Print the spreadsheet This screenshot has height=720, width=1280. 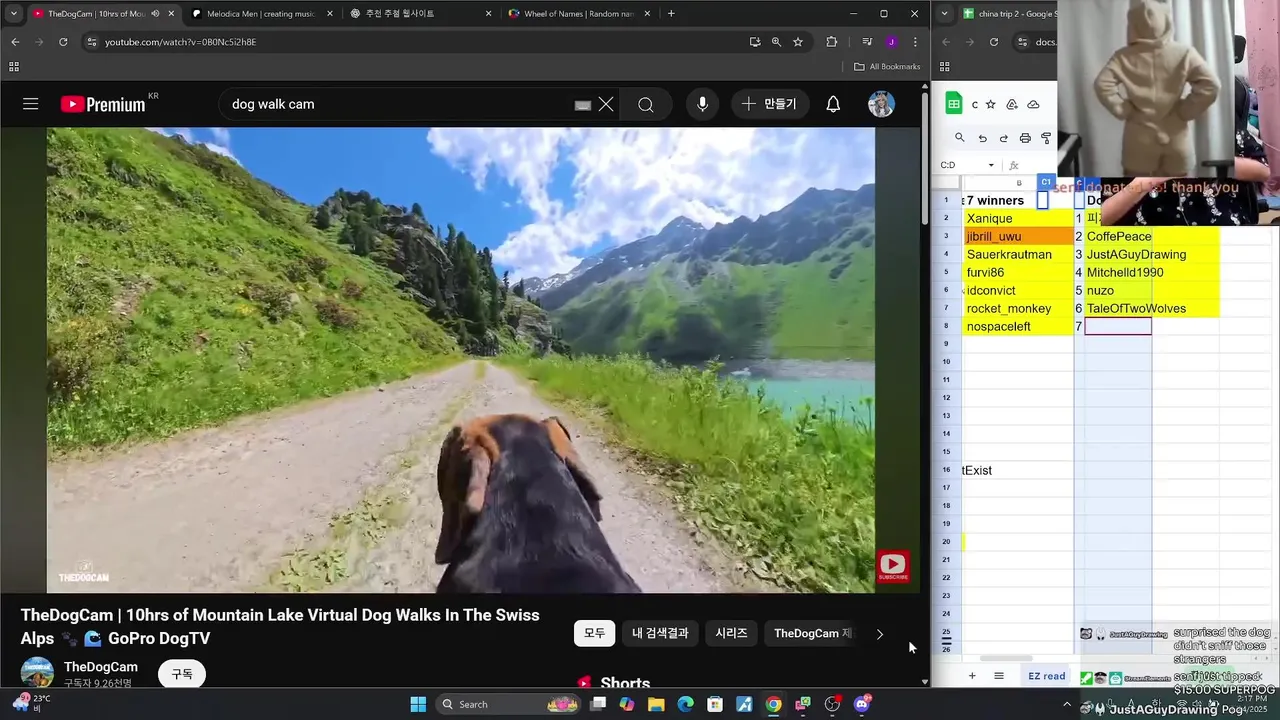click(1025, 138)
